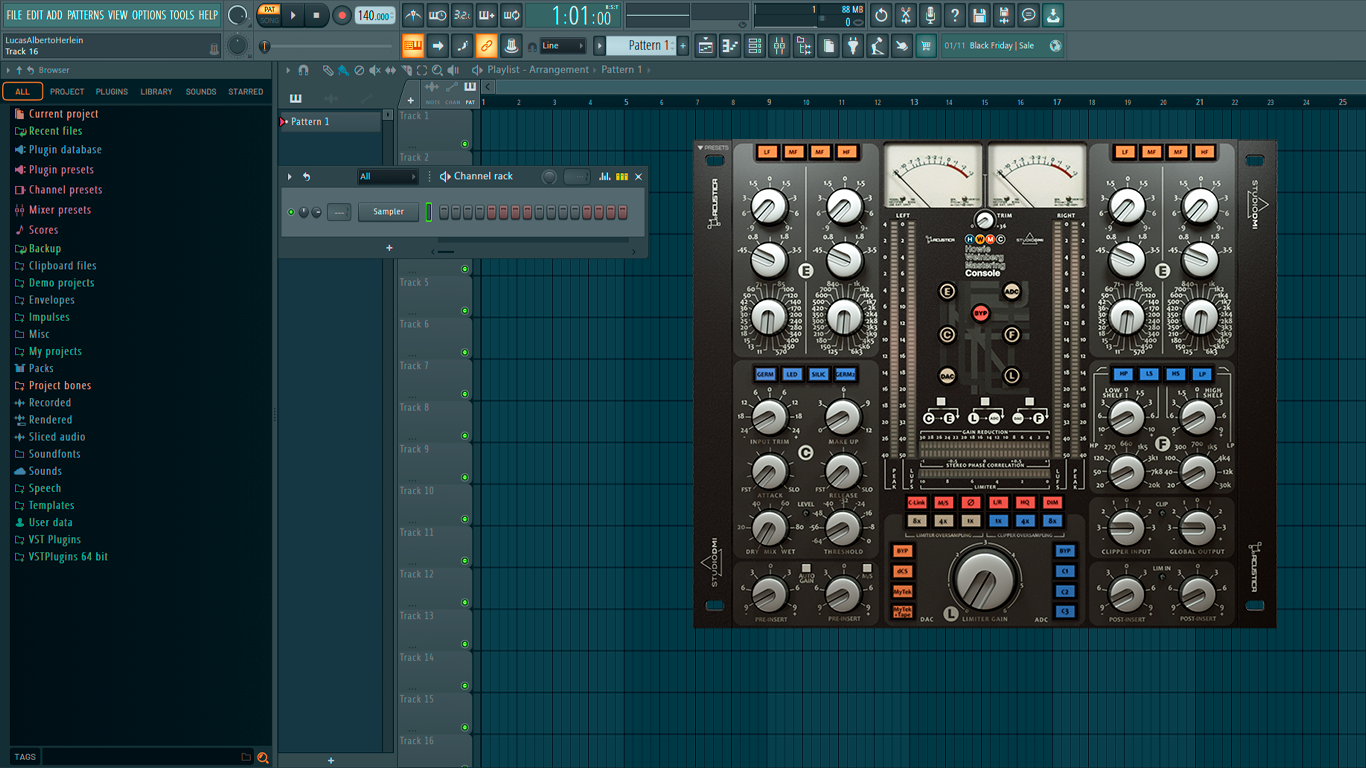This screenshot has height=768, width=1366.
Task: Click the 8x limiter oversampling button
Action: [916, 521]
